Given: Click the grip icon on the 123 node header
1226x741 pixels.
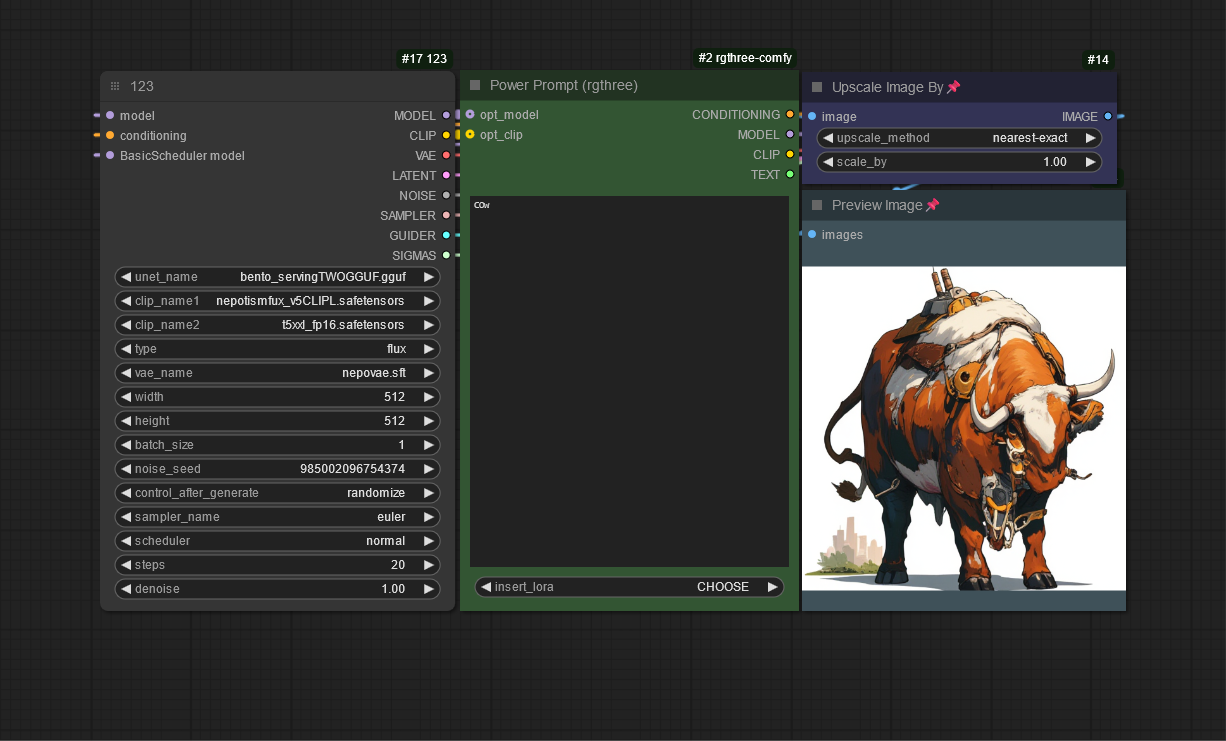Looking at the screenshot, I should coord(115,87).
